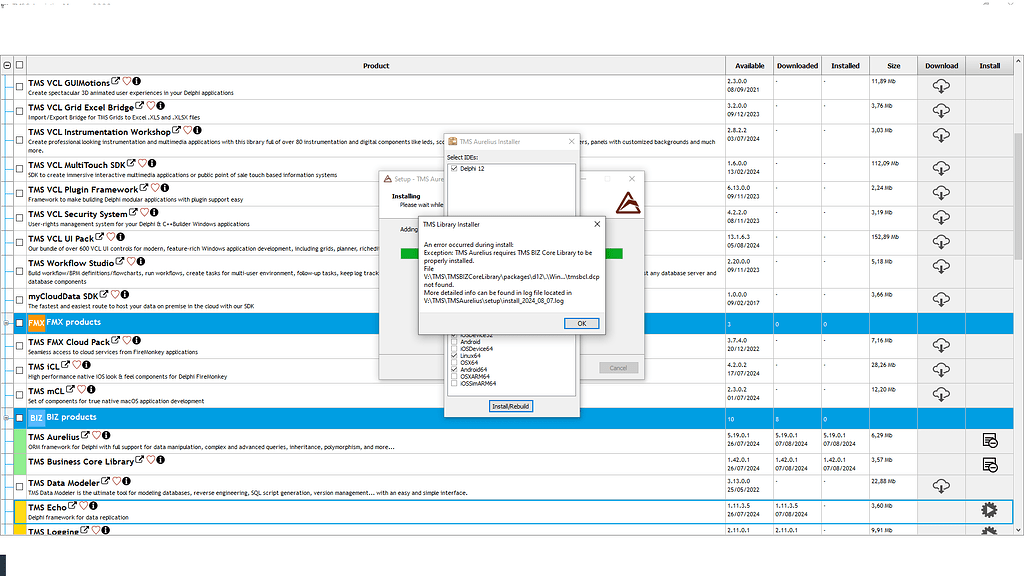Collapse the FMX products group row

click(x=8, y=322)
